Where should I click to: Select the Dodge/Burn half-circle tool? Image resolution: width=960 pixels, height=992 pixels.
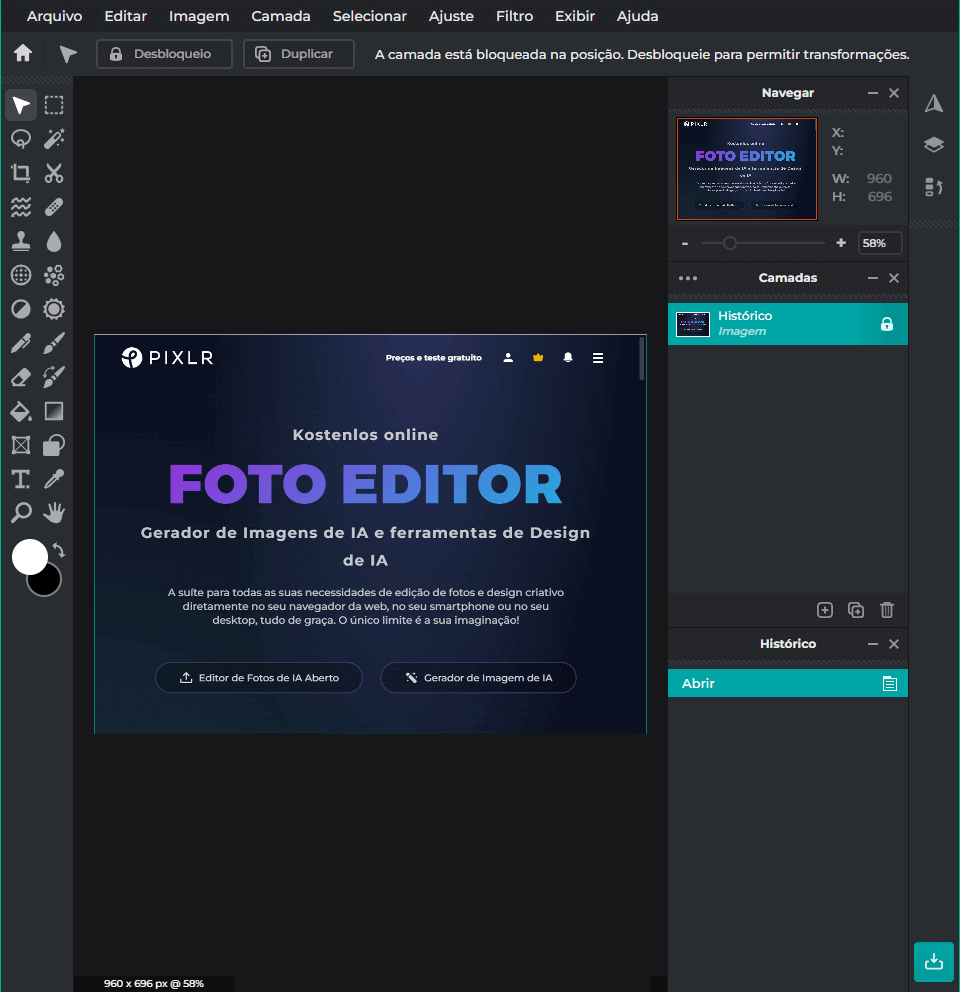tap(21, 309)
